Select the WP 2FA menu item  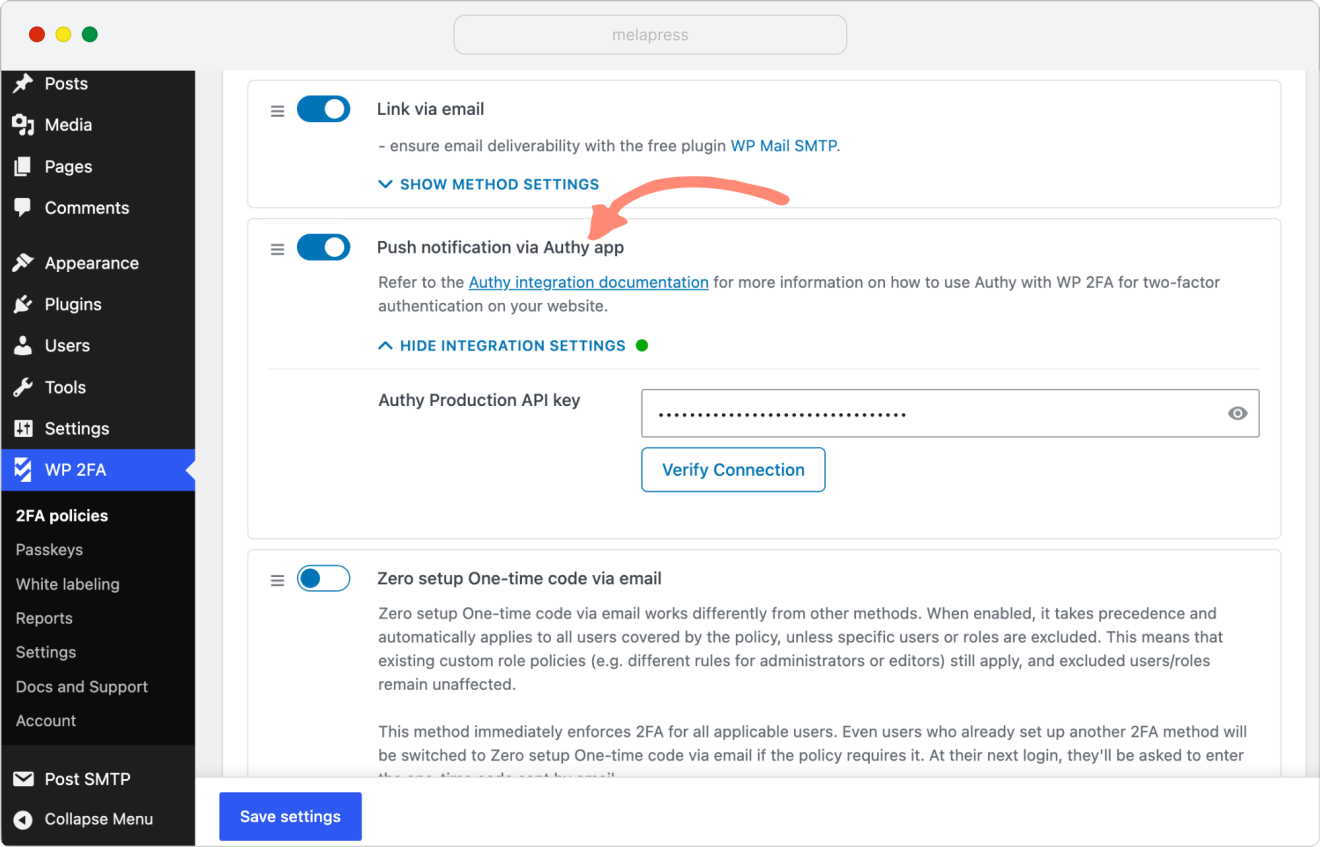tap(98, 470)
